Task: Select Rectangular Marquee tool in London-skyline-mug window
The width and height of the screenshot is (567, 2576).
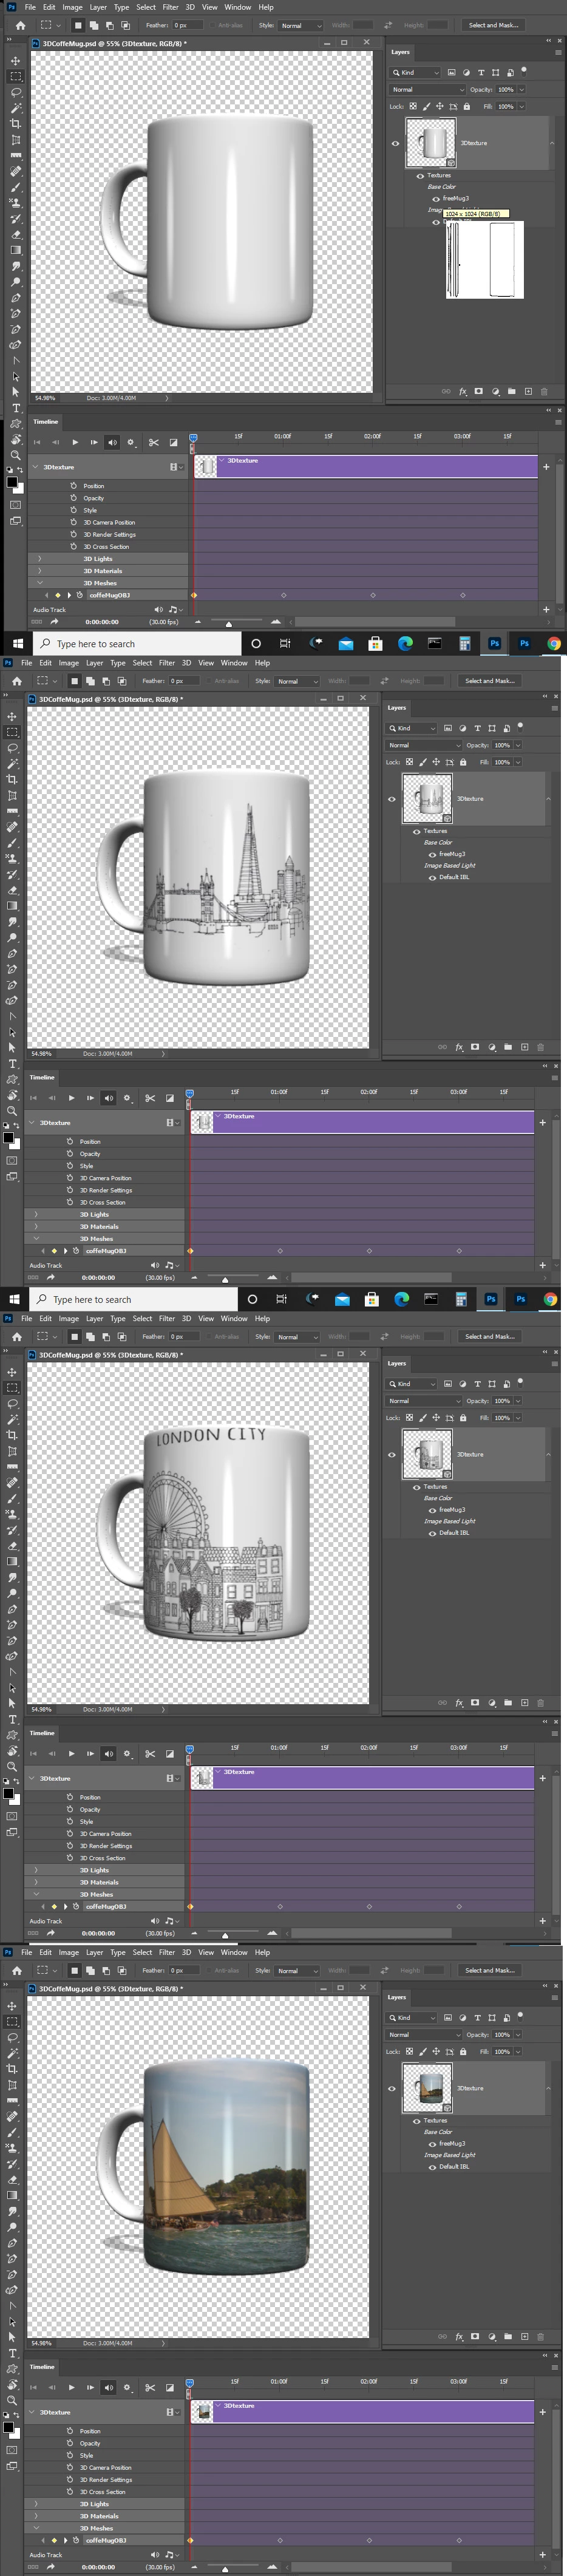Action: (12, 732)
